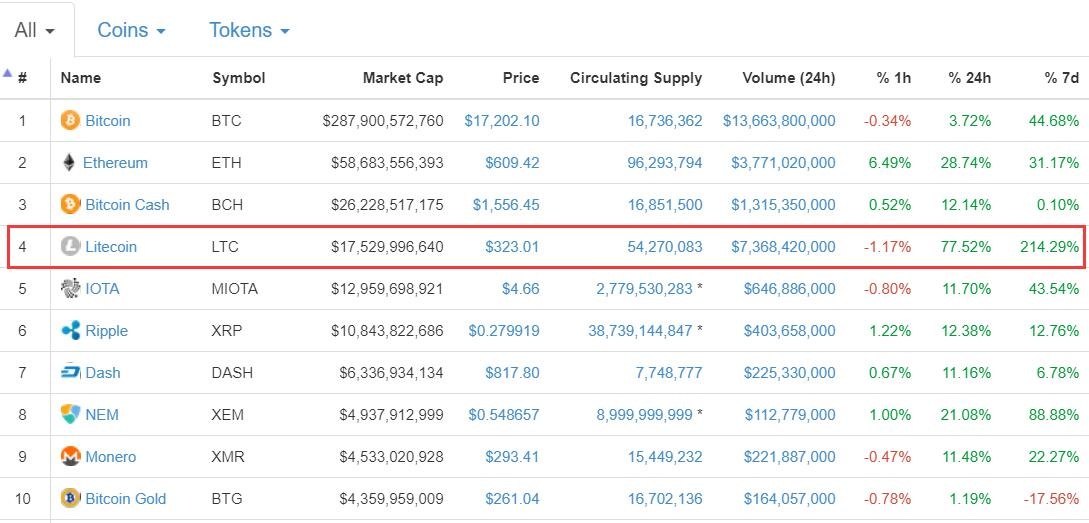Open the All dropdown tab
The image size is (1089, 523).
[x=35, y=31]
